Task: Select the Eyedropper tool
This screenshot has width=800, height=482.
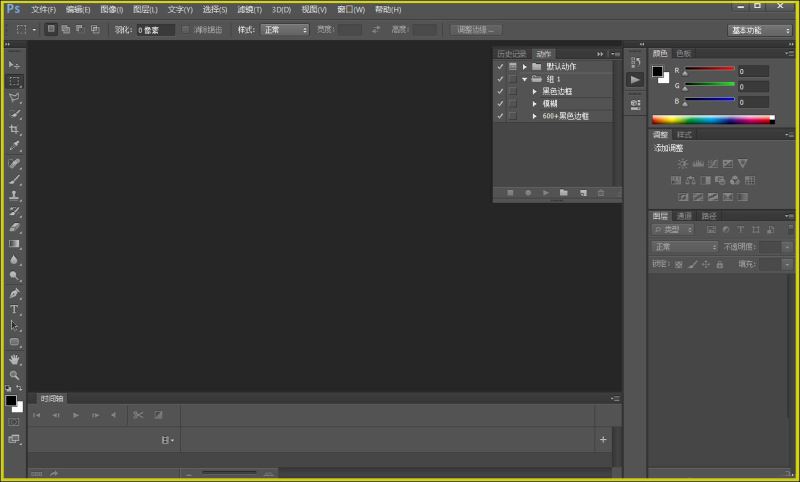Action: (14, 146)
